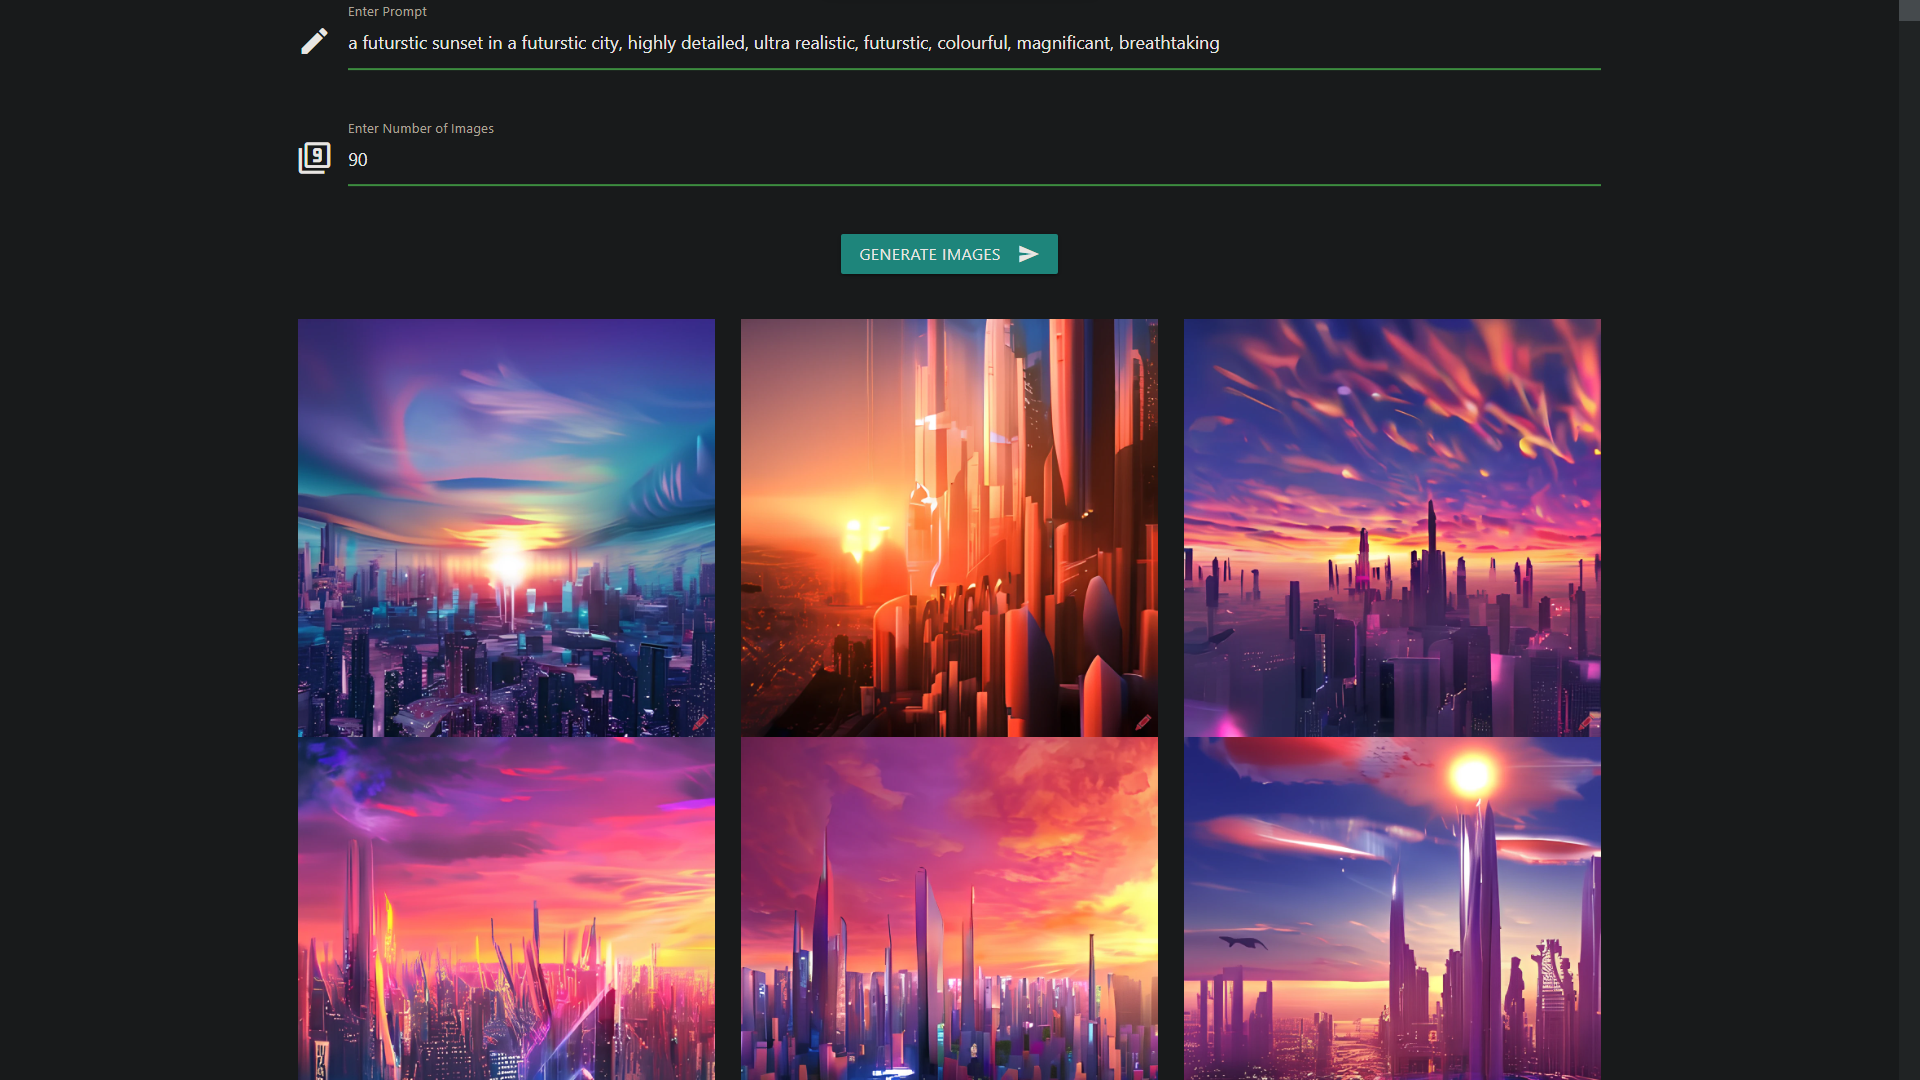This screenshot has width=1920, height=1080.
Task: Open the blue teal swirling sky cityscape image
Action: pos(506,528)
